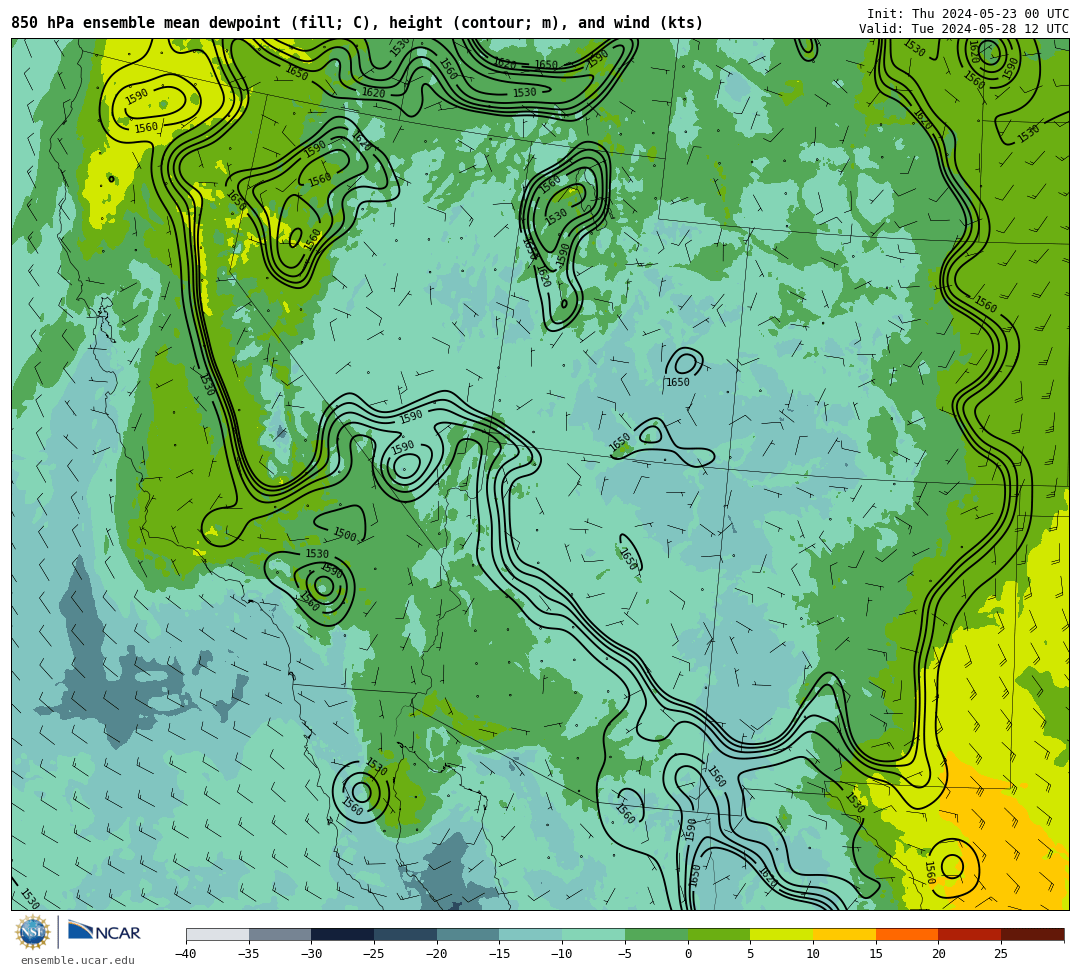The image size is (1080, 973).
Task: Click the 25 colorbar tick label
Action: tap(1001, 954)
